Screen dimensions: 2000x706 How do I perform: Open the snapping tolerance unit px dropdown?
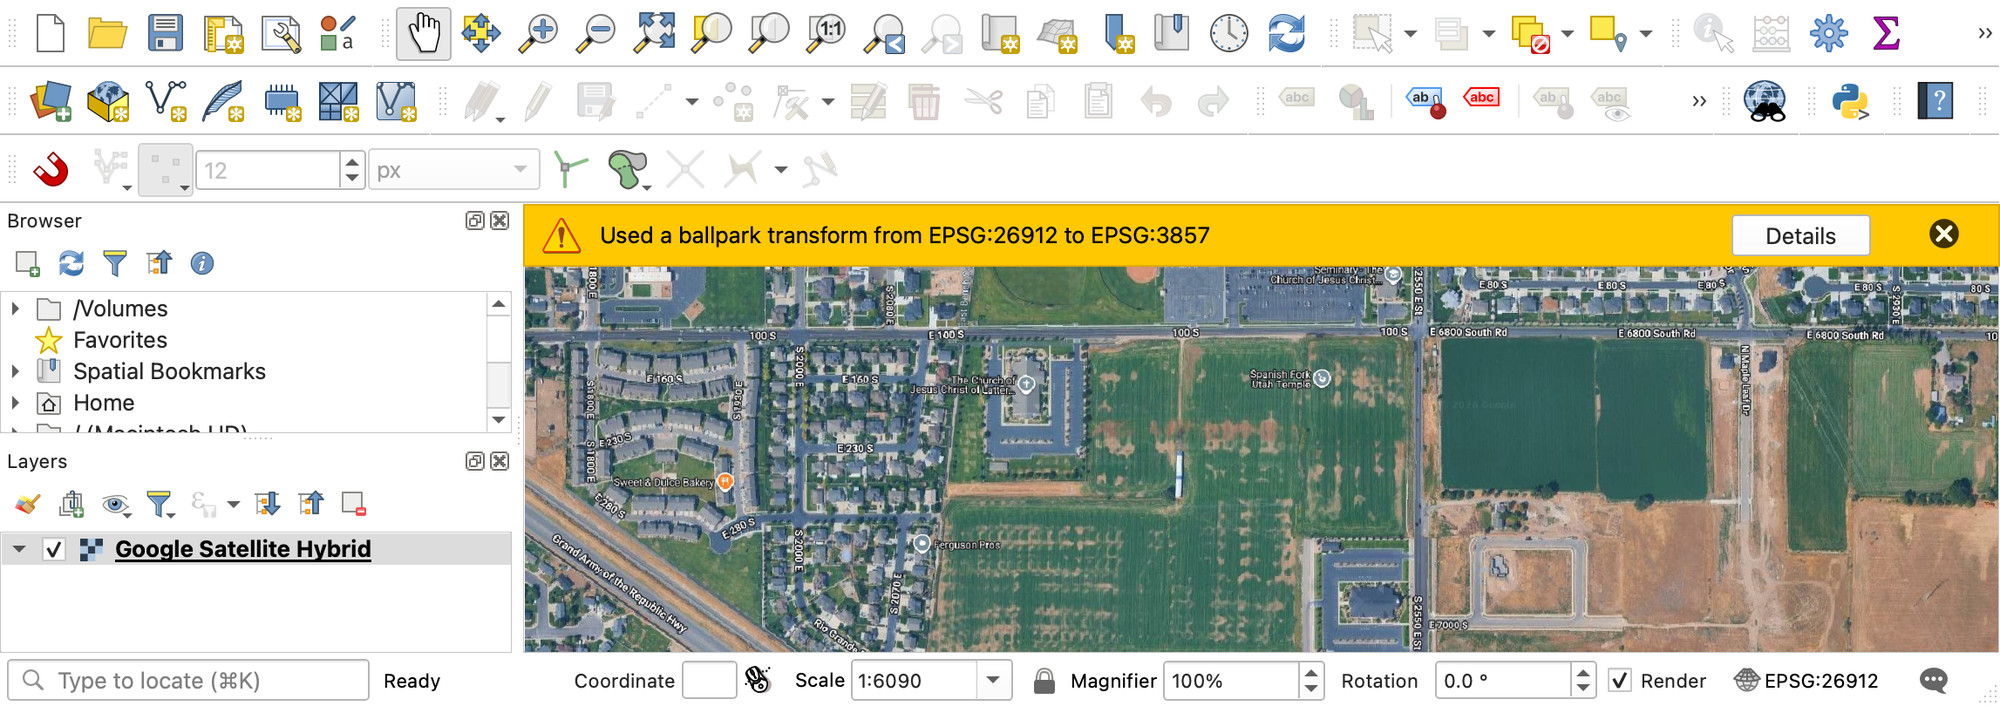(454, 170)
